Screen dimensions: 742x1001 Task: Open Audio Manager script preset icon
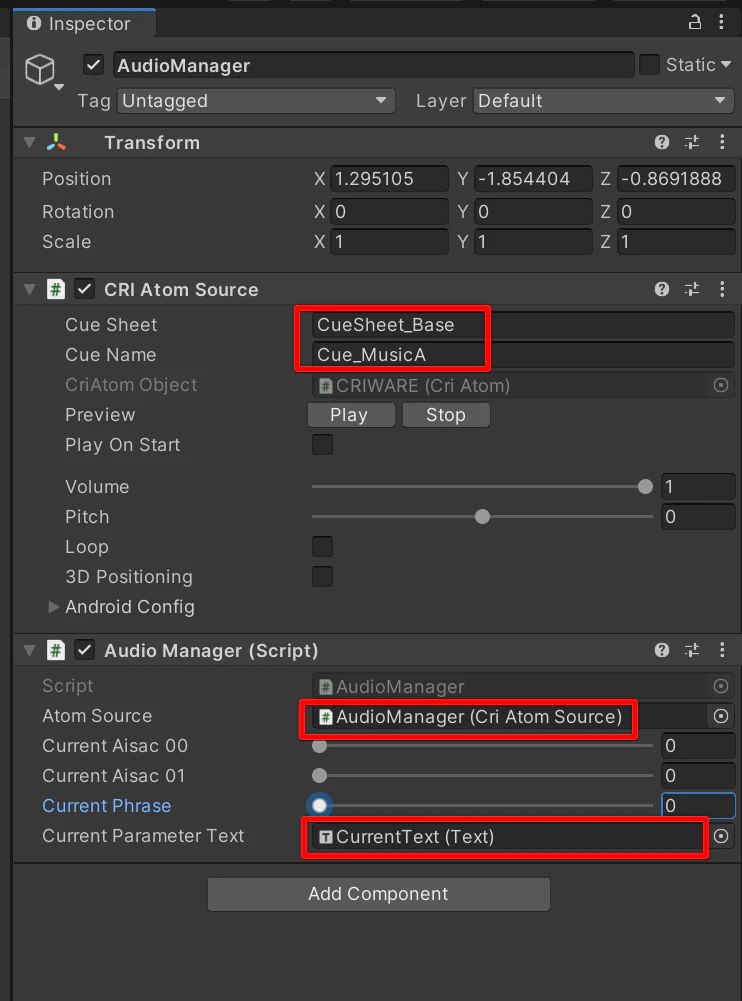692,650
